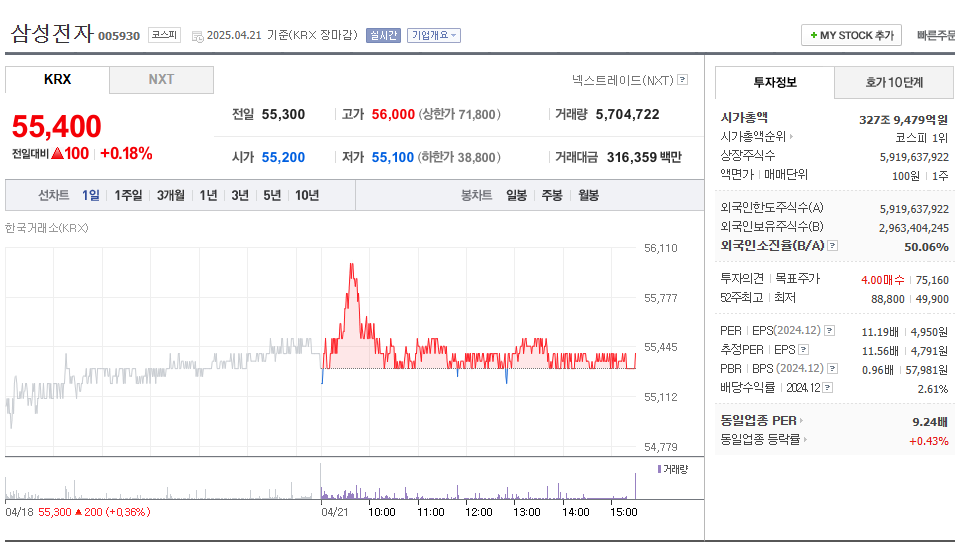The image size is (955, 542).
Task: Click the 배당수익률 value 2.61%
Action: click(932, 389)
